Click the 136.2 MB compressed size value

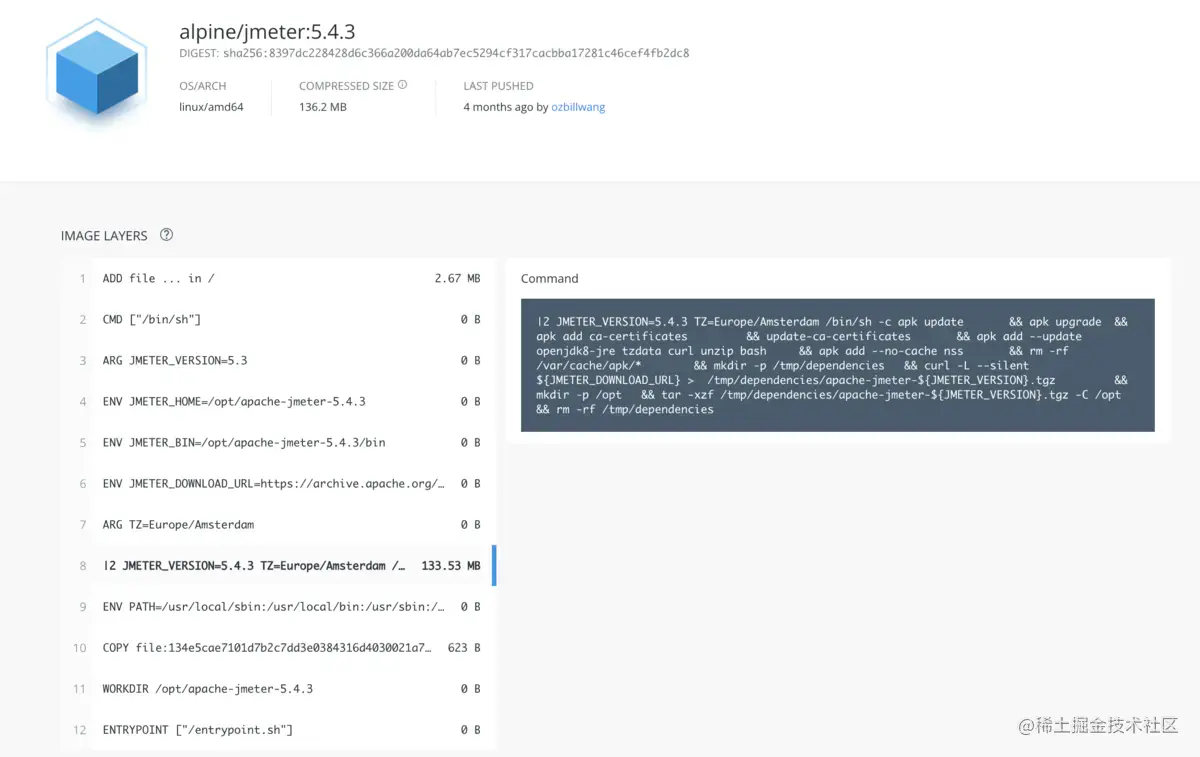(323, 107)
